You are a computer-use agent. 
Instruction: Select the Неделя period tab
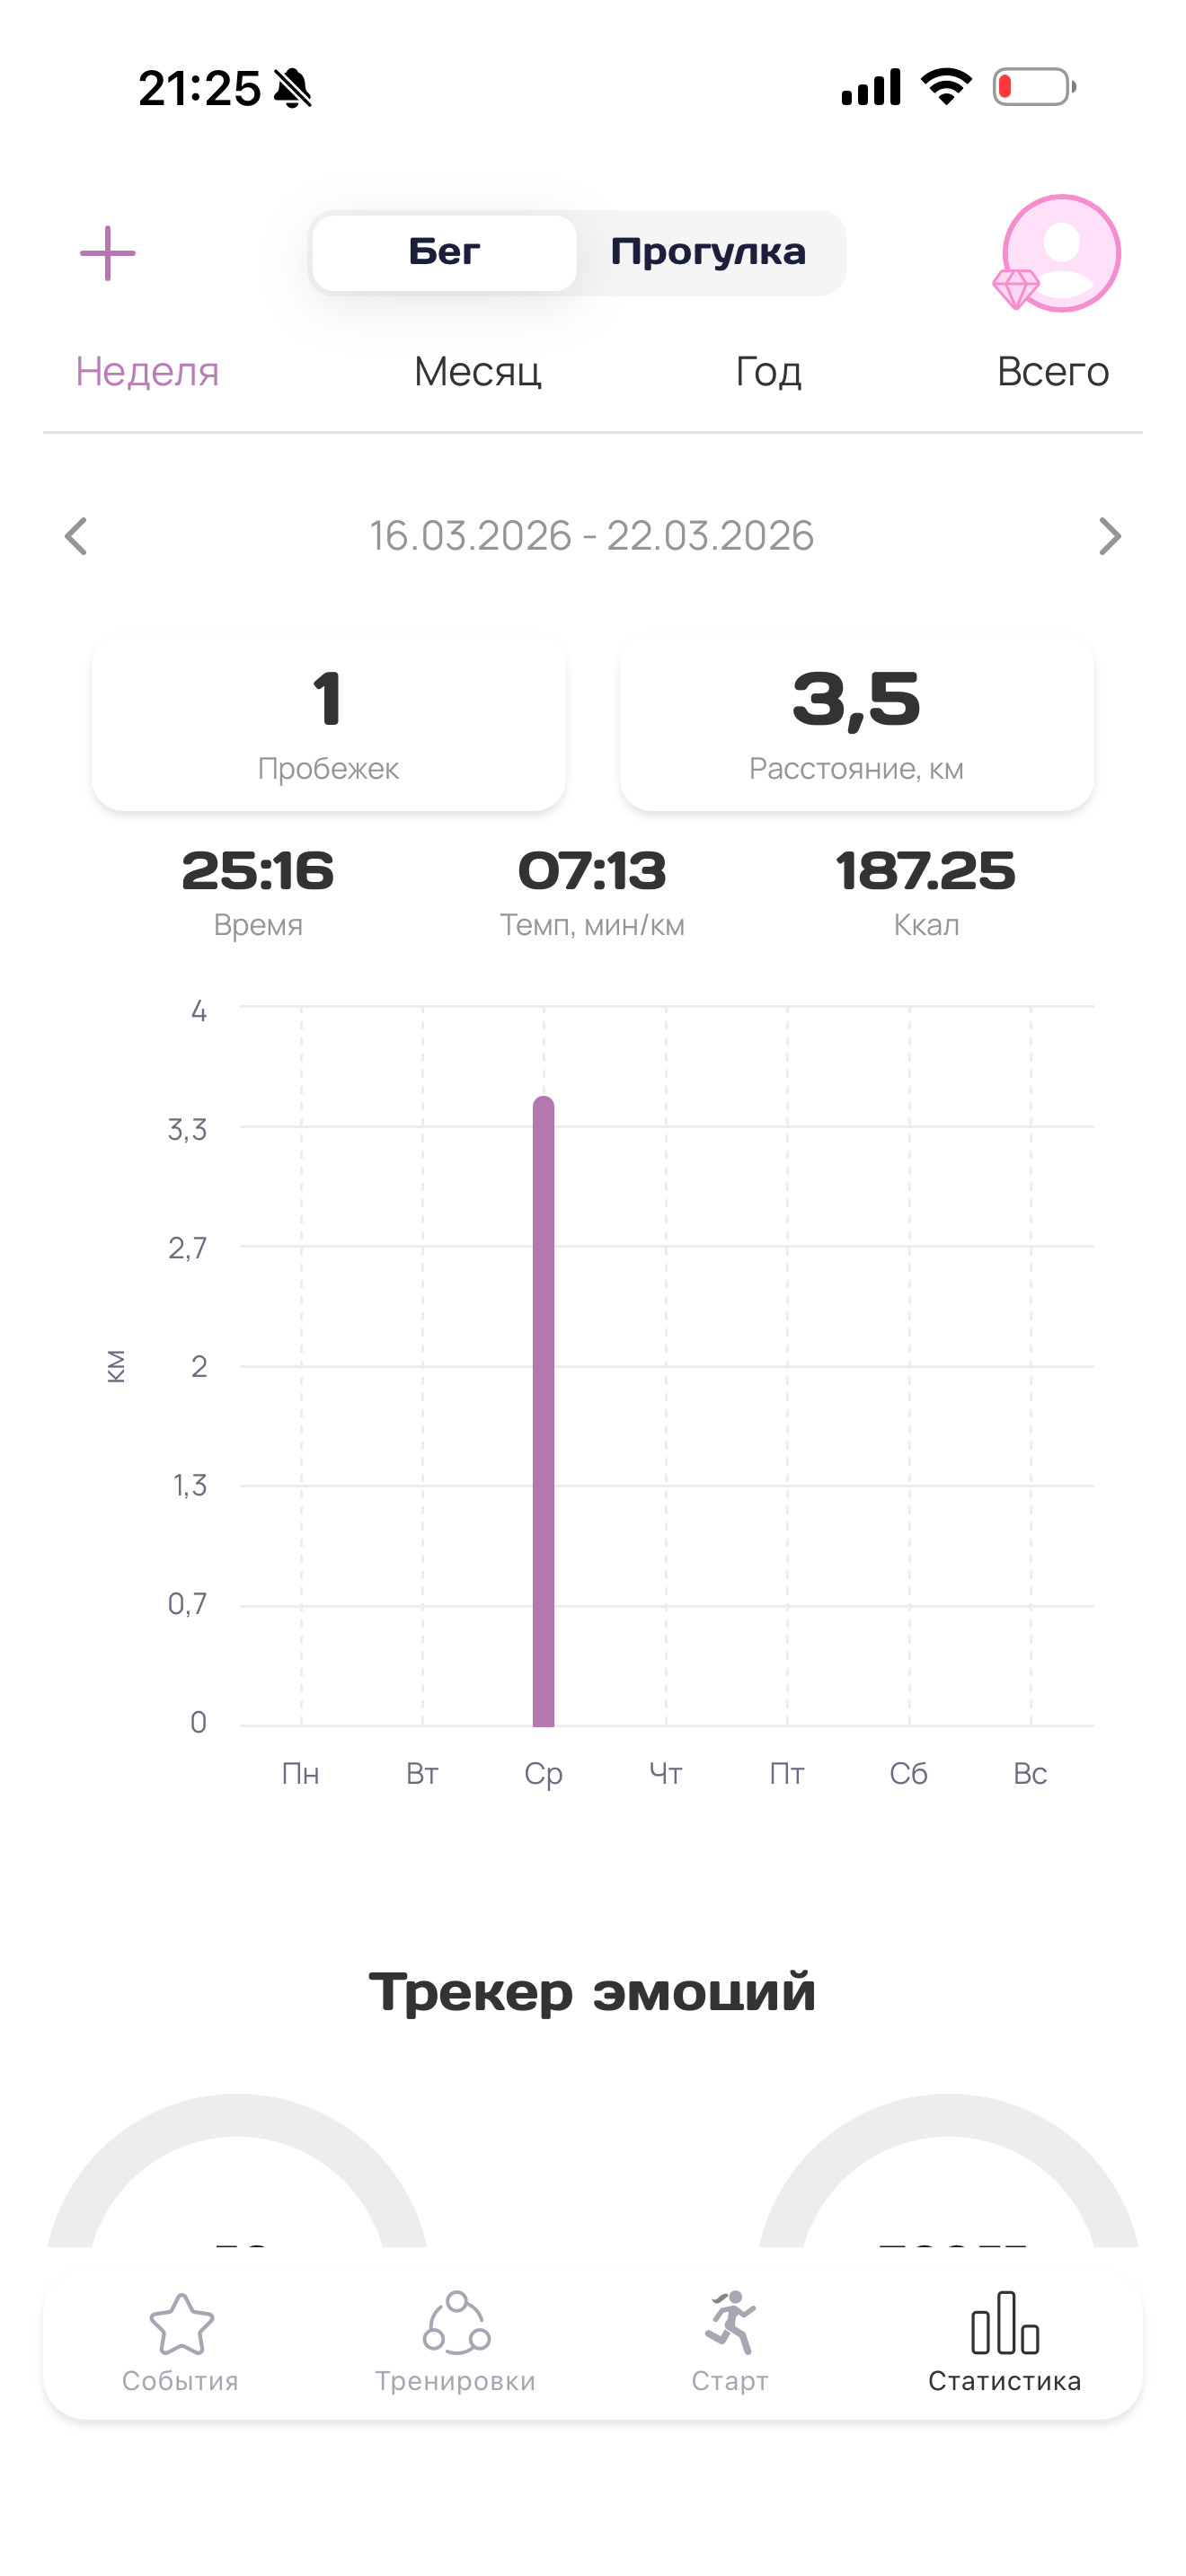pyautogui.click(x=147, y=372)
